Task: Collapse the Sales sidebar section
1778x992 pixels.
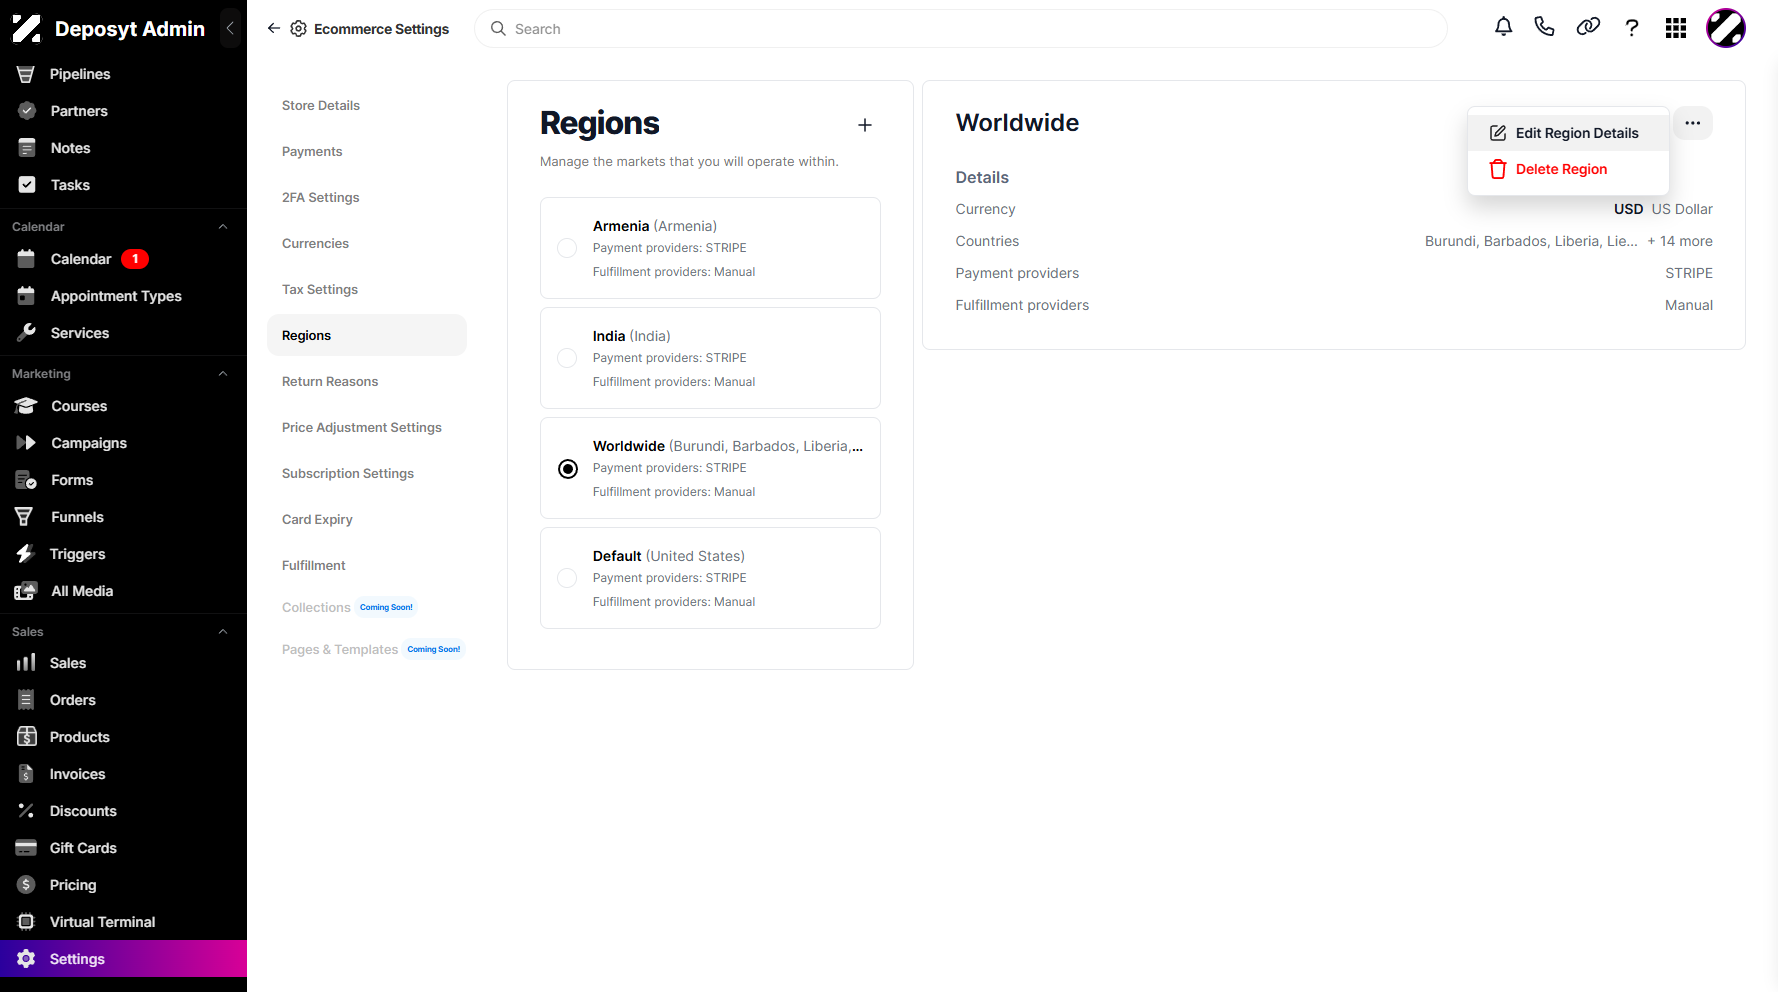Action: pos(223,632)
